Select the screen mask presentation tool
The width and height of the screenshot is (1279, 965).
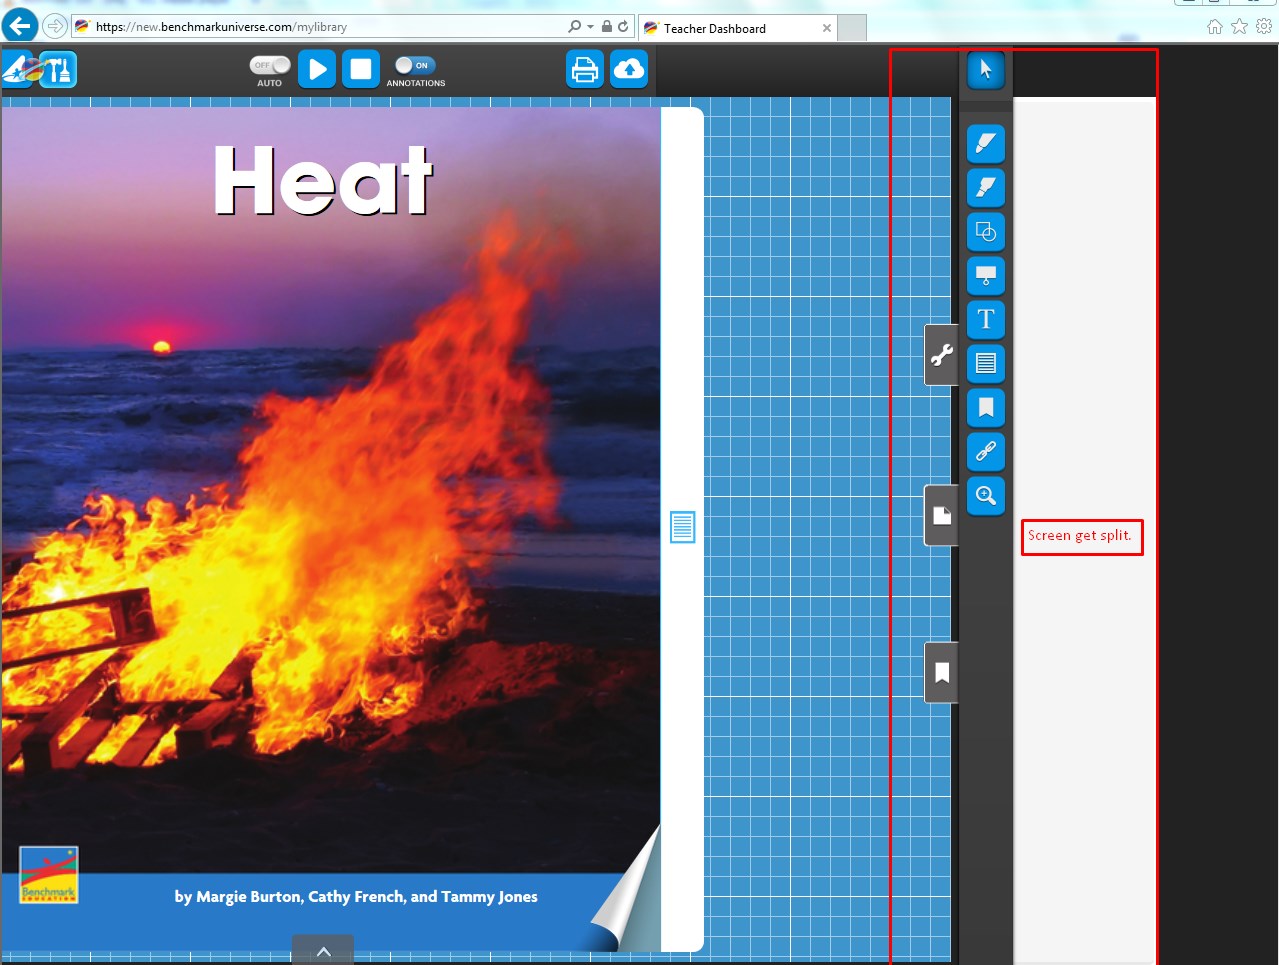[986, 276]
